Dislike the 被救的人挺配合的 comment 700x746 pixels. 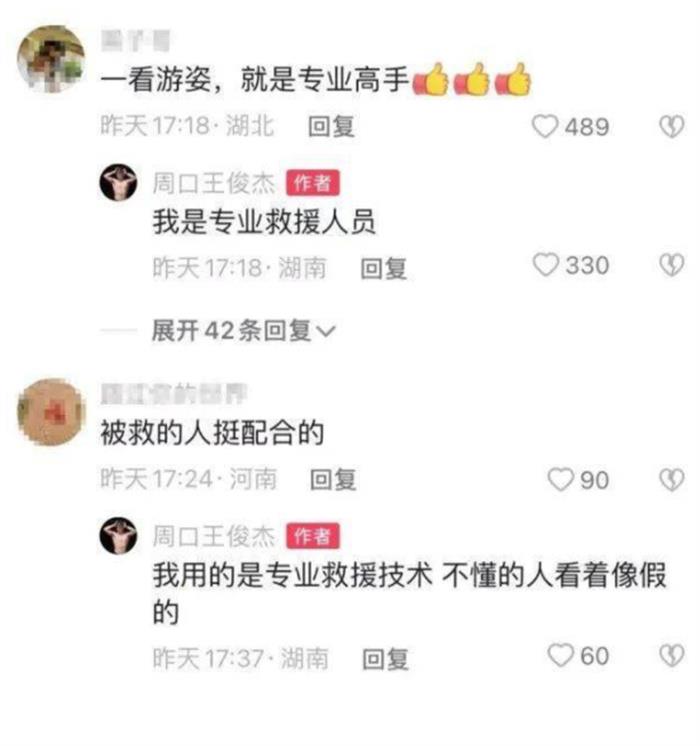tap(671, 480)
